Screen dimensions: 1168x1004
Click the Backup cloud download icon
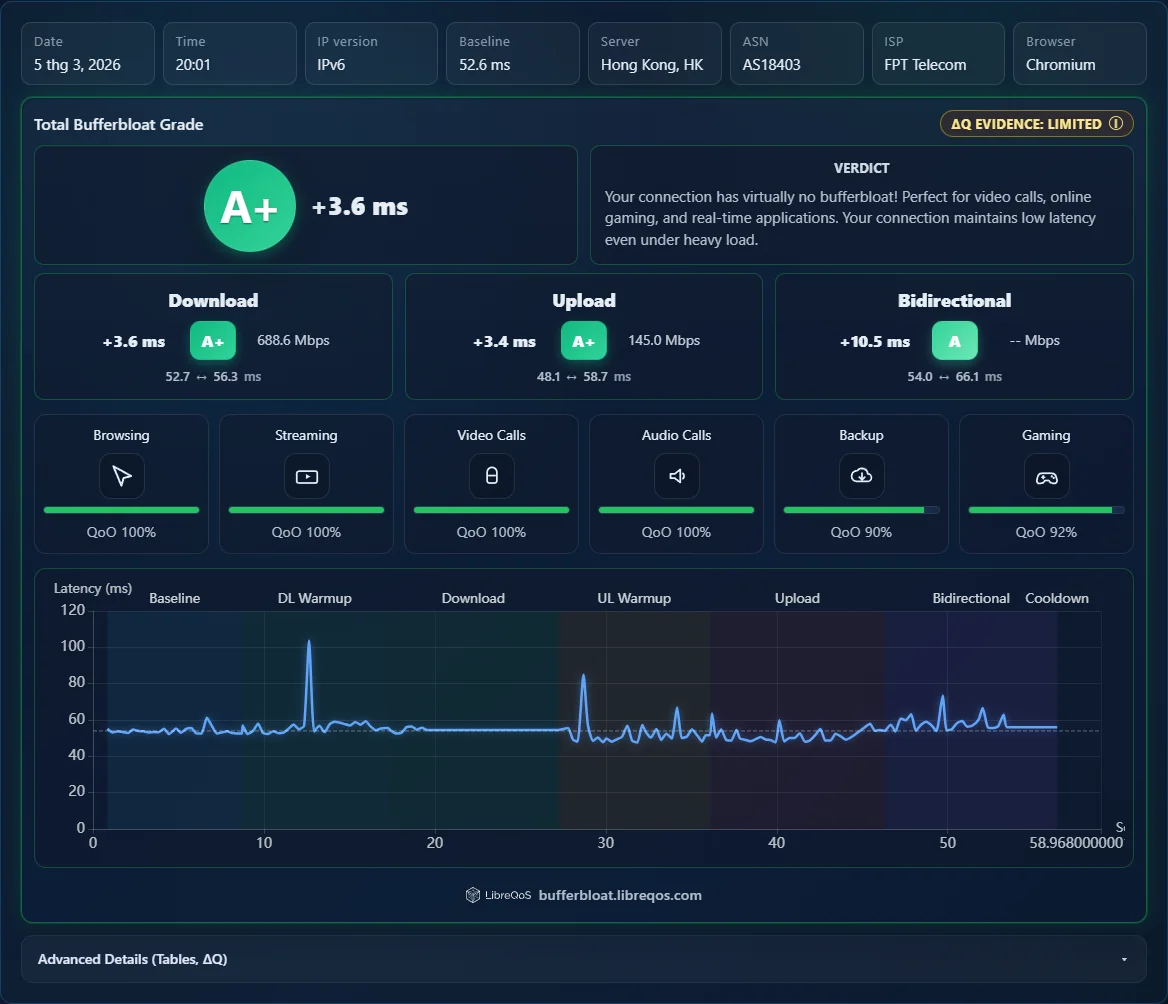[x=861, y=476]
